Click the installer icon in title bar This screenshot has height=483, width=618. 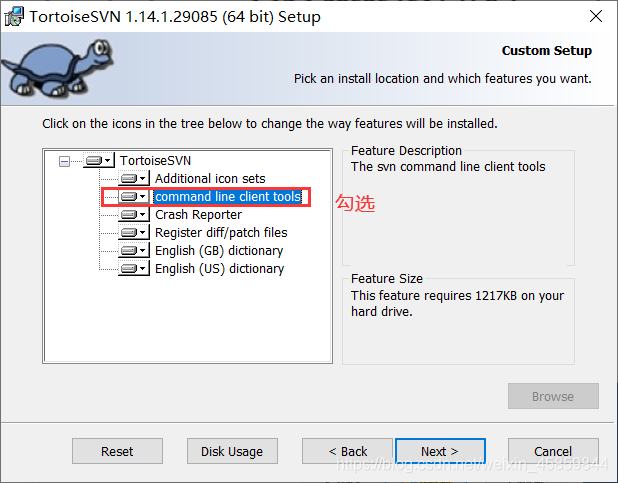(x=14, y=17)
